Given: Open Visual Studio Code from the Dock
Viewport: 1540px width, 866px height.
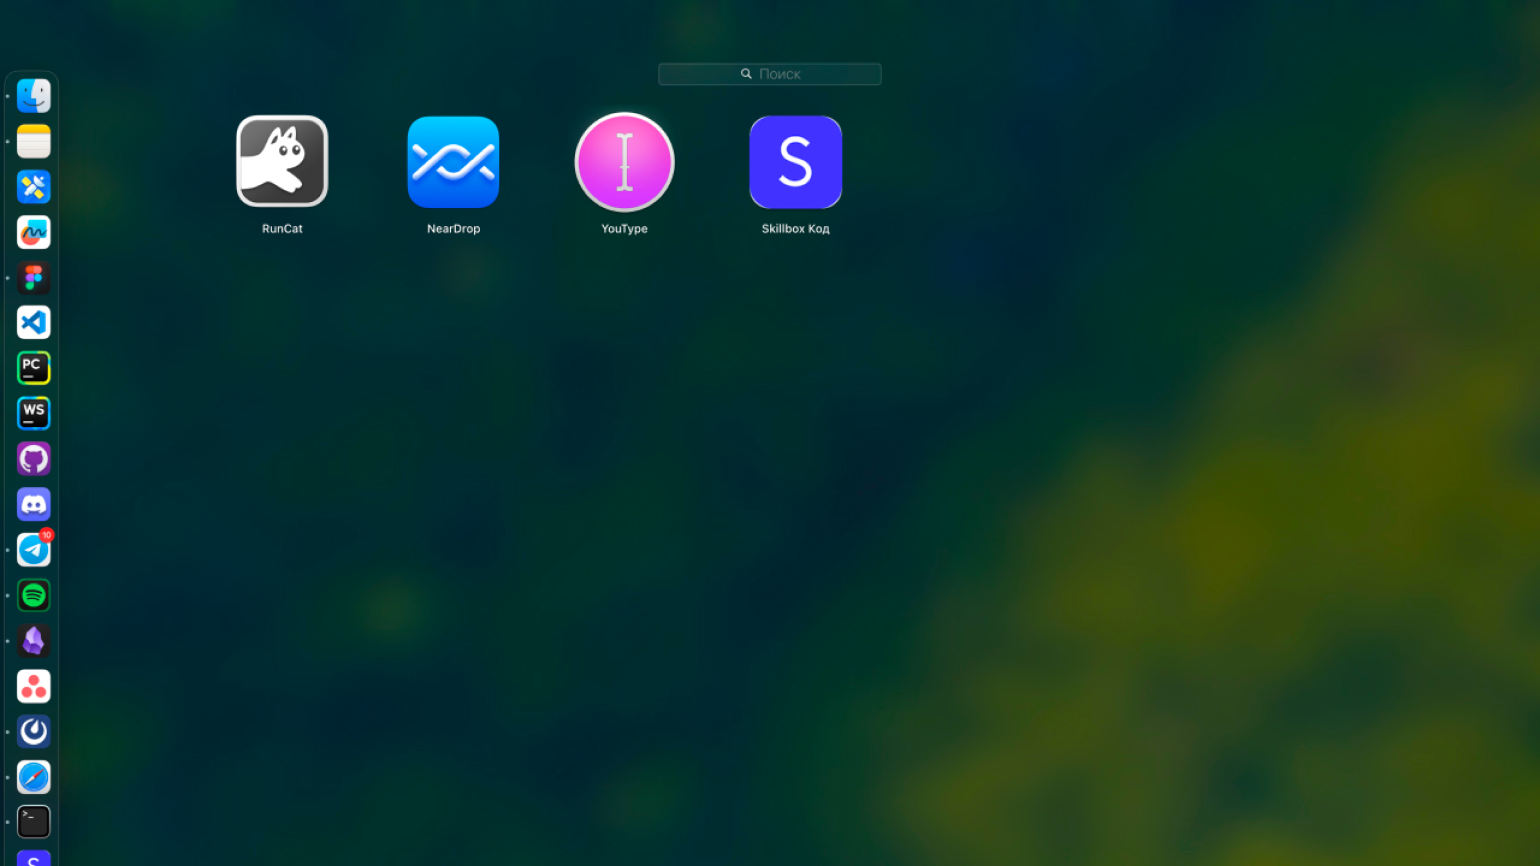Looking at the screenshot, I should tap(34, 323).
